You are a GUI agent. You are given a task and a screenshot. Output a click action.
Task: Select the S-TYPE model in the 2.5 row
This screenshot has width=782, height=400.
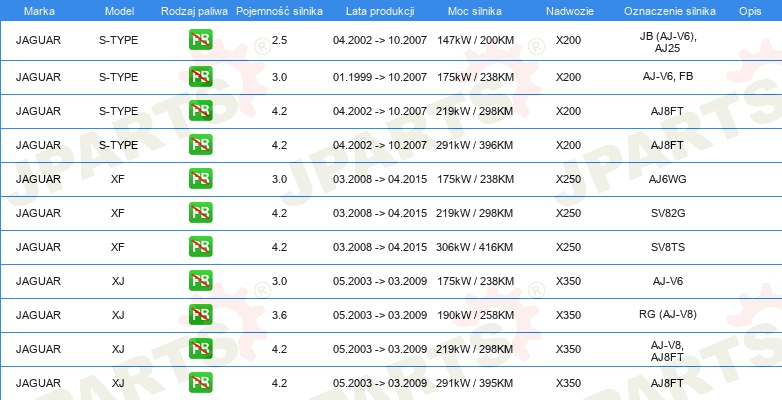click(119, 40)
